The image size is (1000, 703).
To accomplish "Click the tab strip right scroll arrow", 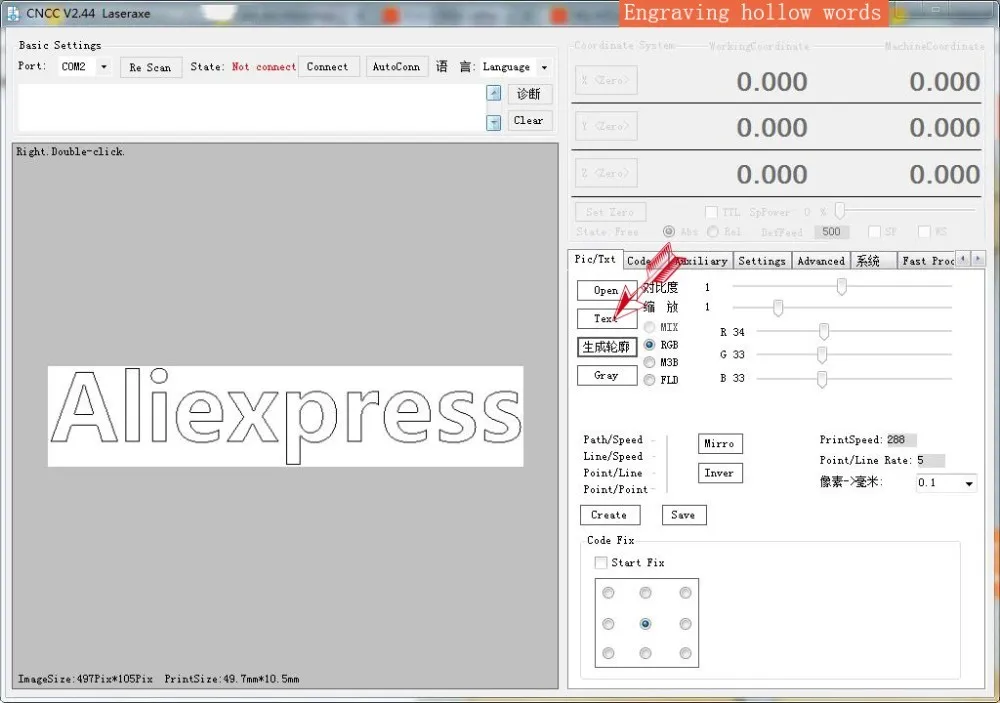I will 978,258.
